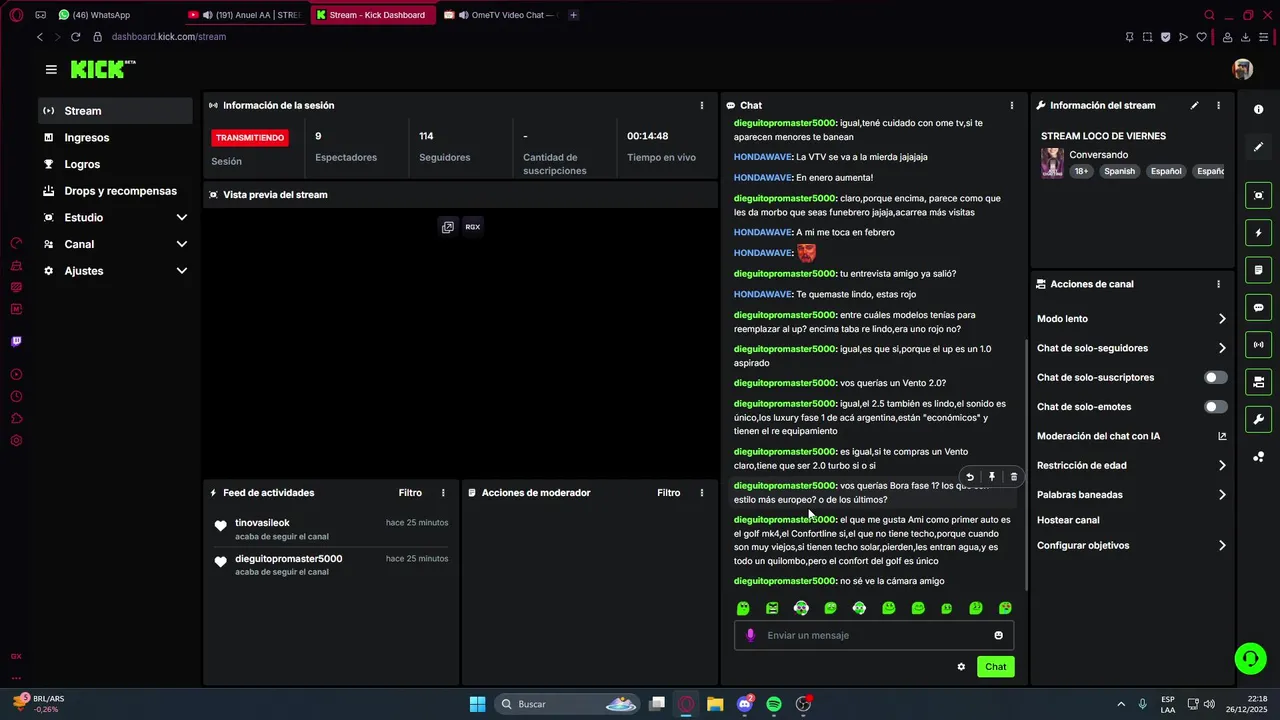Open Acciones de moderador three-dot options
Screen dimensions: 1280x720
coord(701,493)
